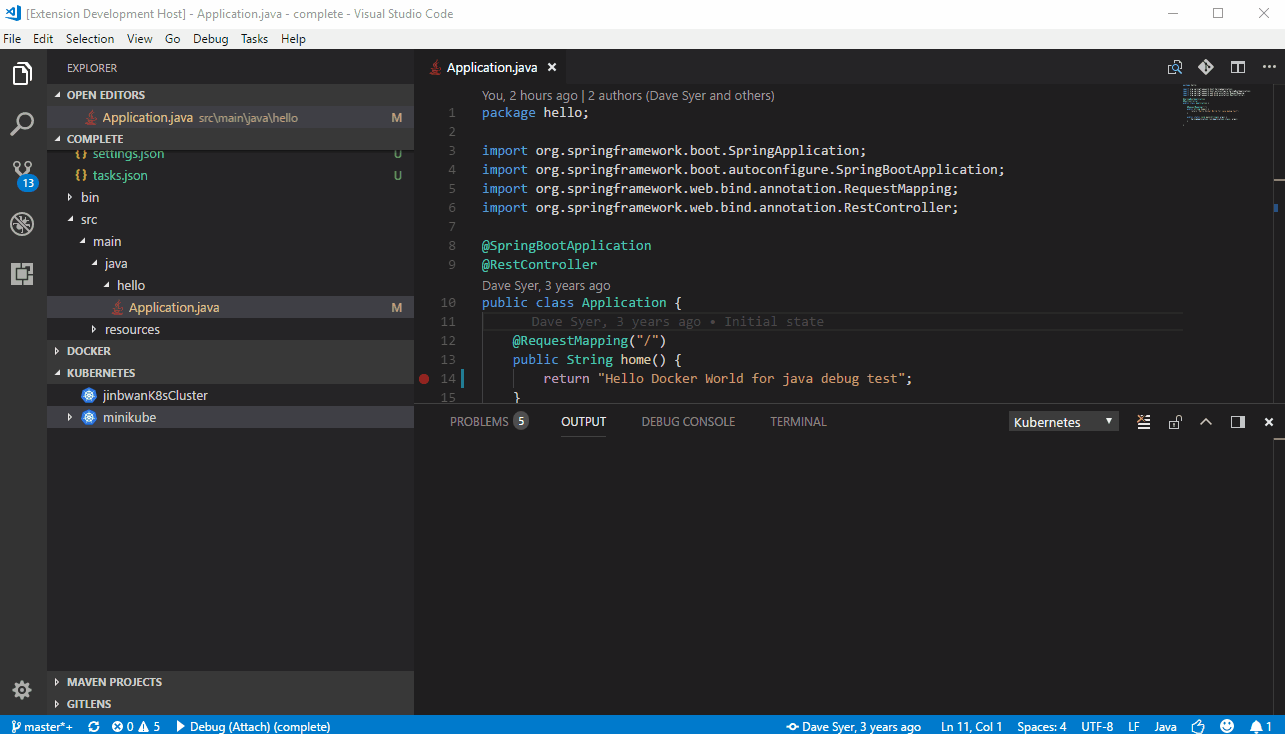1285x734 pixels.
Task: Click the master branch indicator
Action: tap(42, 726)
